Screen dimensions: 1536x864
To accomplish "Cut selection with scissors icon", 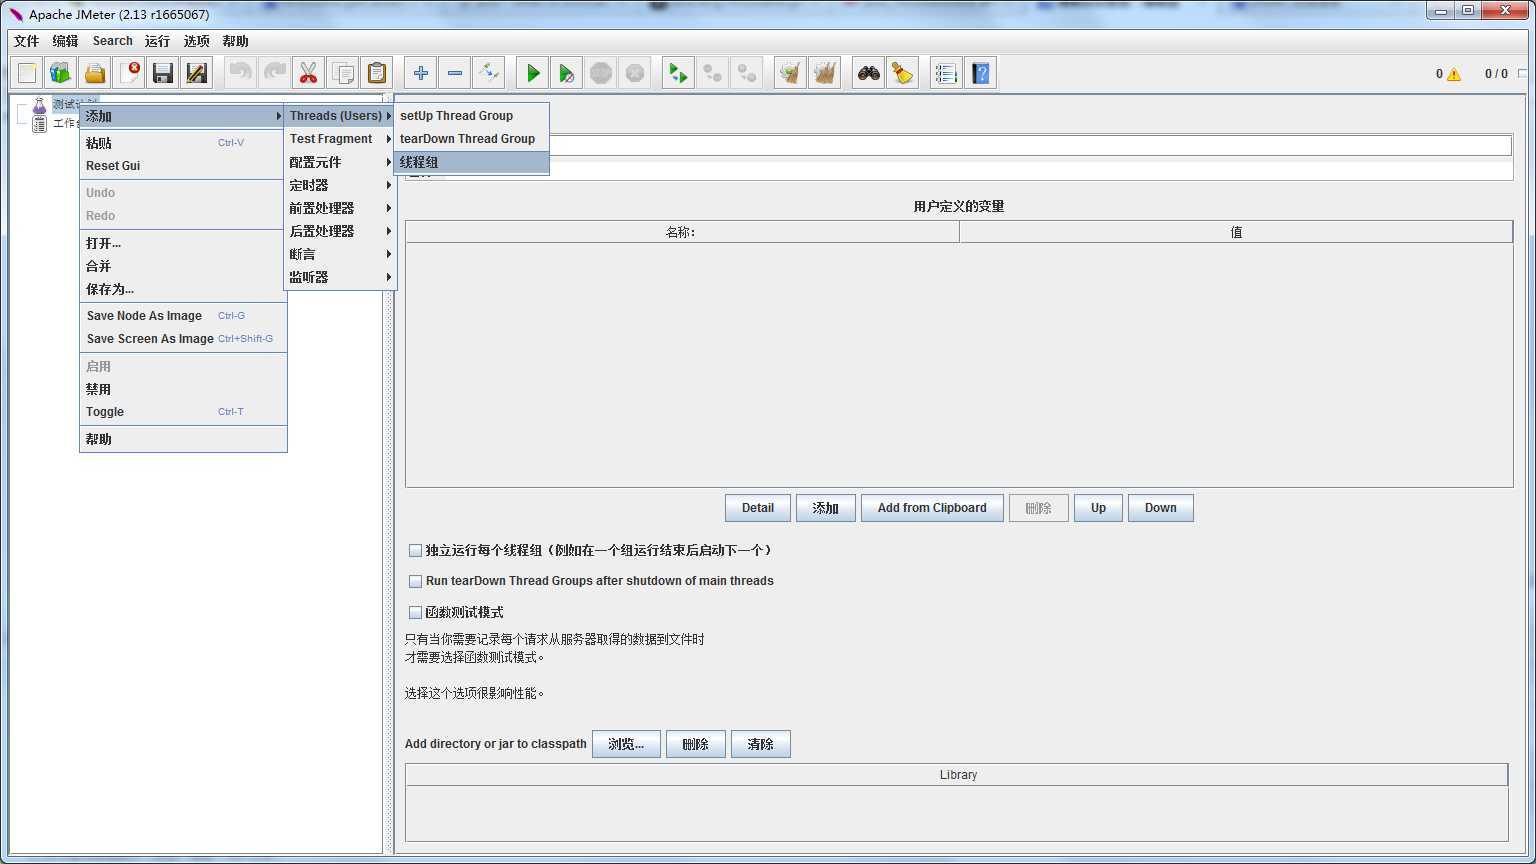I will 309,73.
